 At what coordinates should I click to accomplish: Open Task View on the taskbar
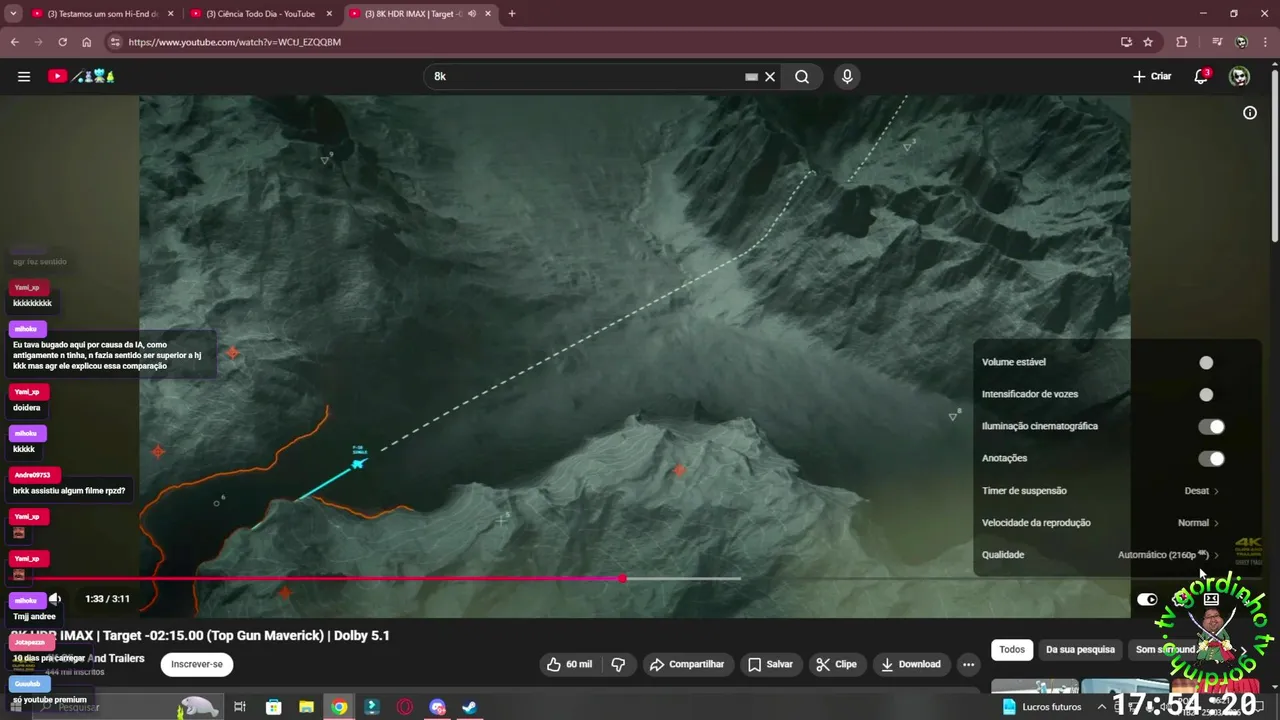click(x=240, y=707)
